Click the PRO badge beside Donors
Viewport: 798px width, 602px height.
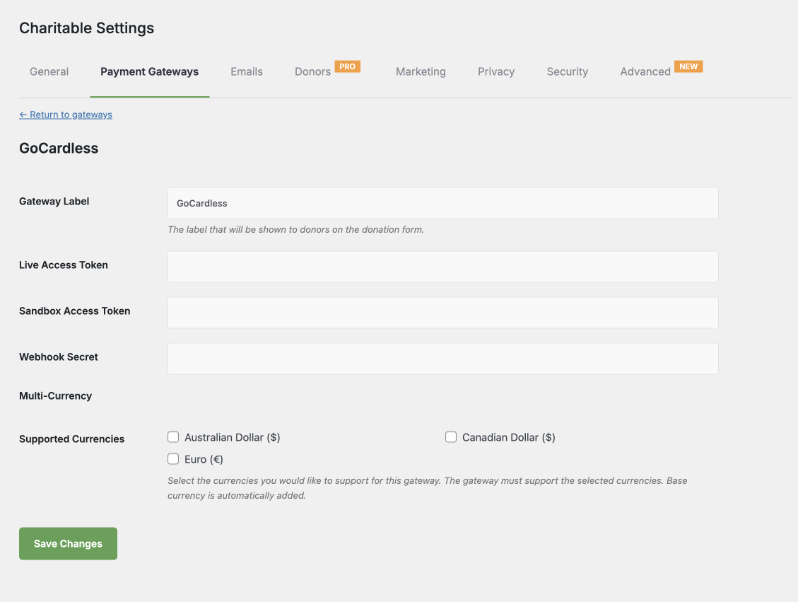click(x=348, y=67)
